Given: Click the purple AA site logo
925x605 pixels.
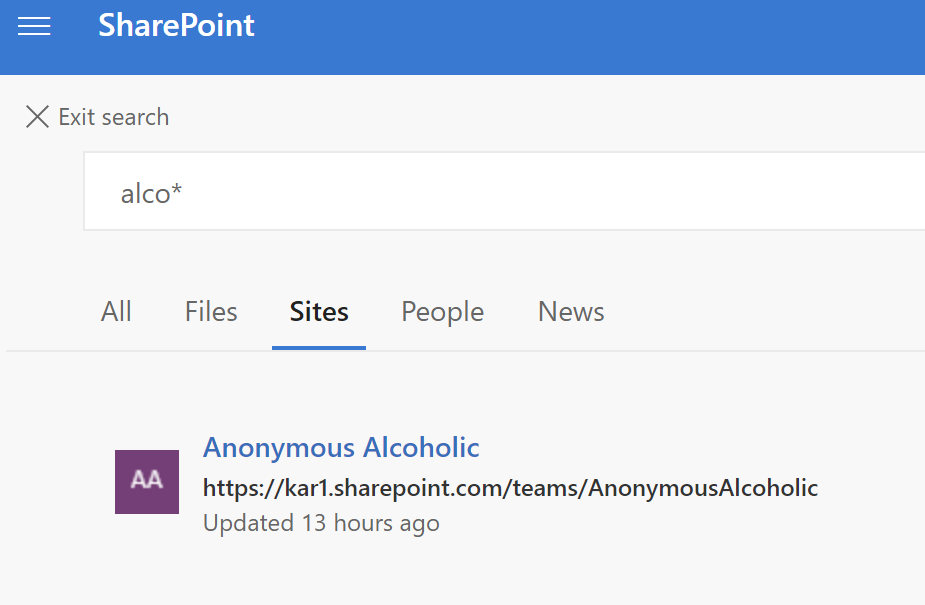Looking at the screenshot, I should [147, 482].
